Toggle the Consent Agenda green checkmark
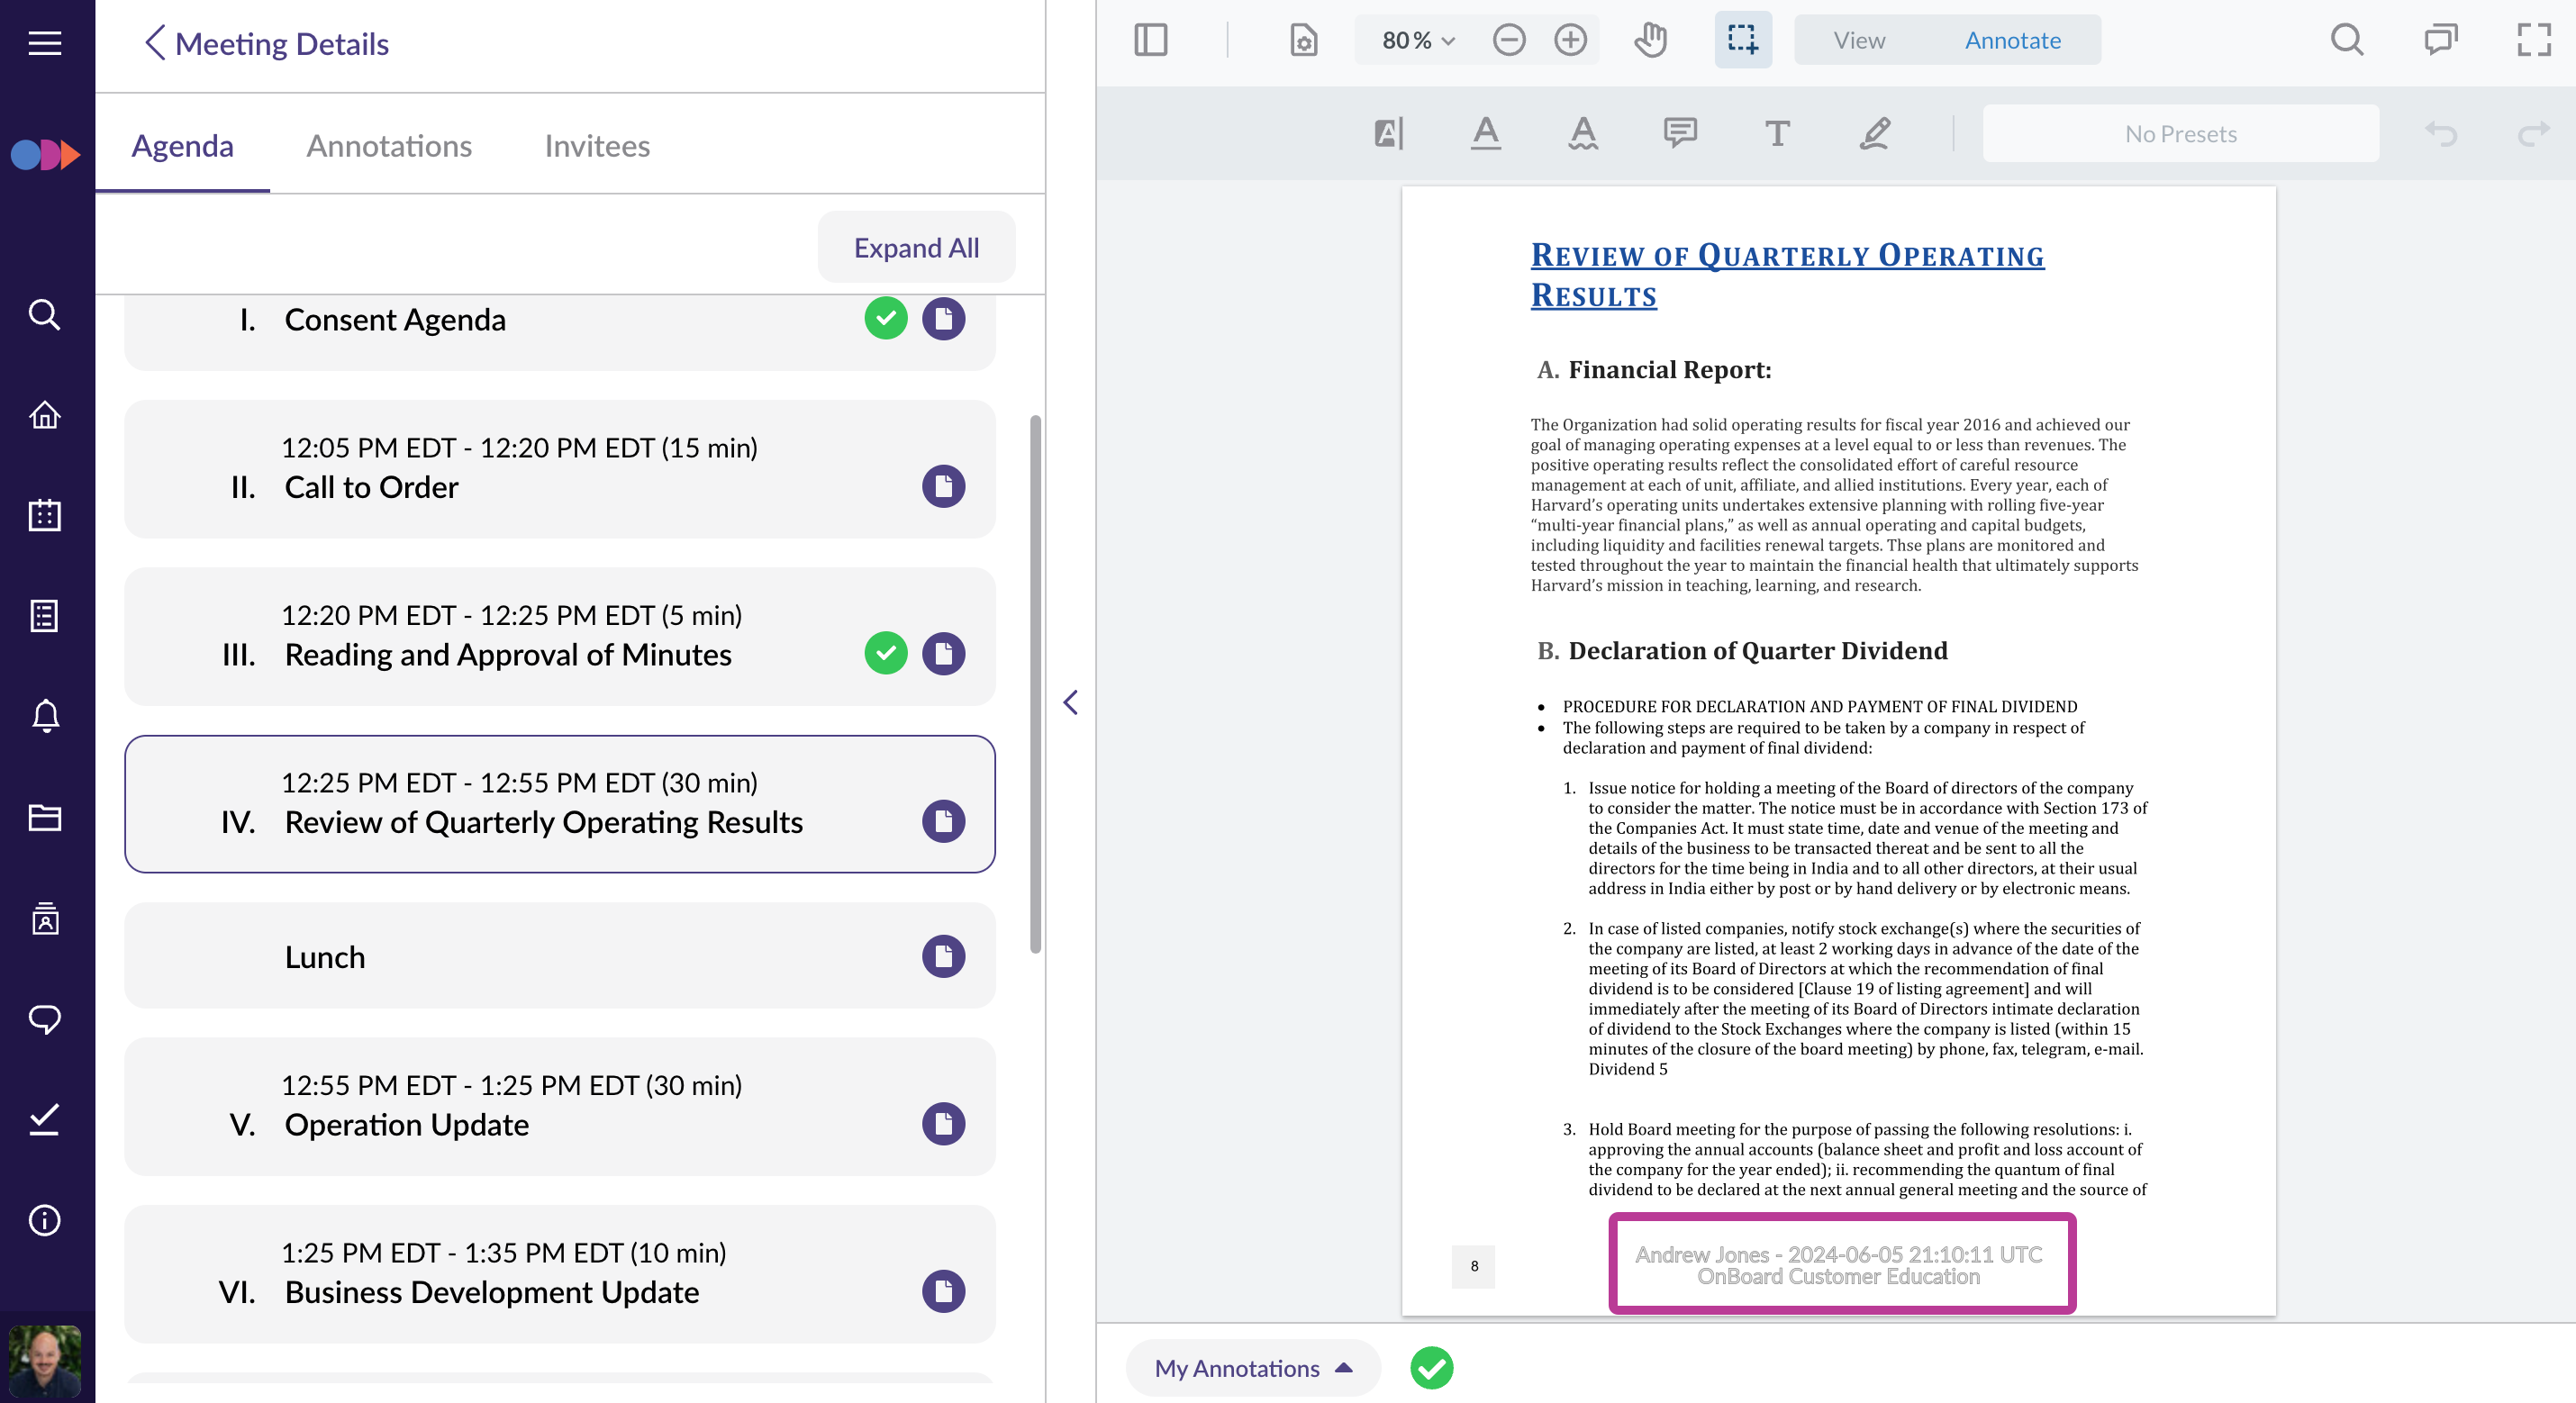The height and width of the screenshot is (1403, 2576). point(885,319)
